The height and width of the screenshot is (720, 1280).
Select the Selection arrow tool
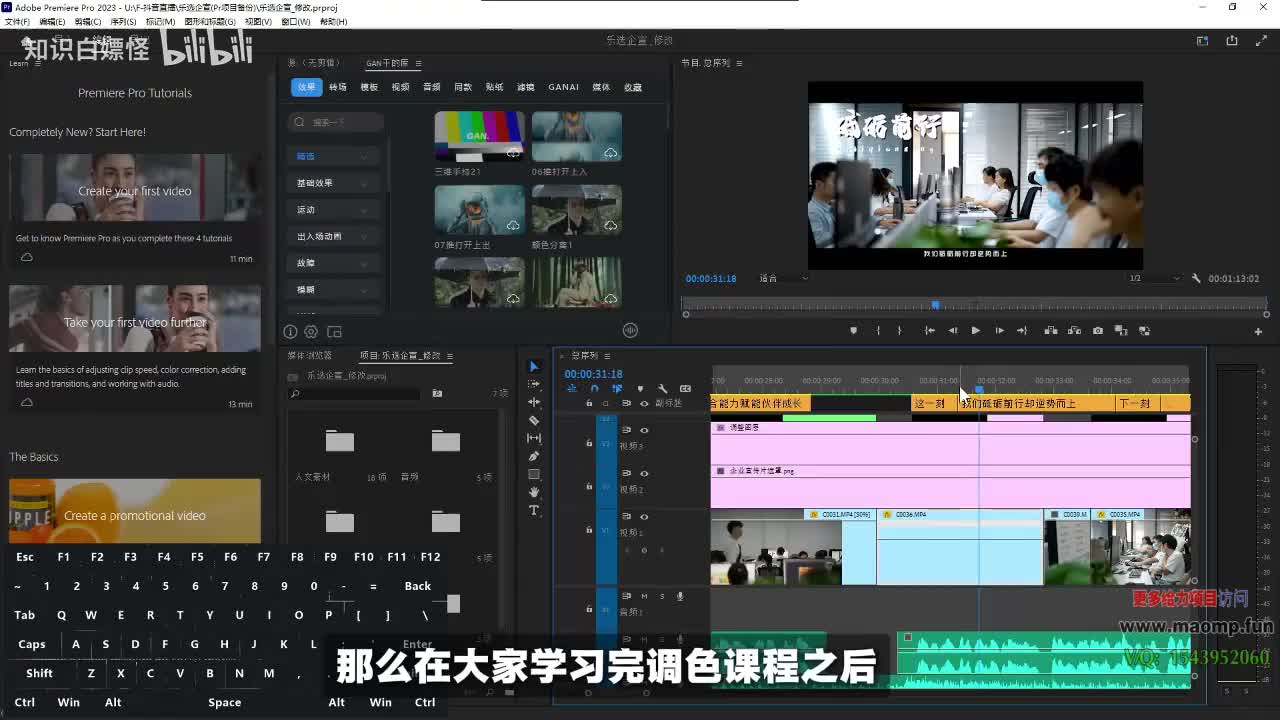534,366
